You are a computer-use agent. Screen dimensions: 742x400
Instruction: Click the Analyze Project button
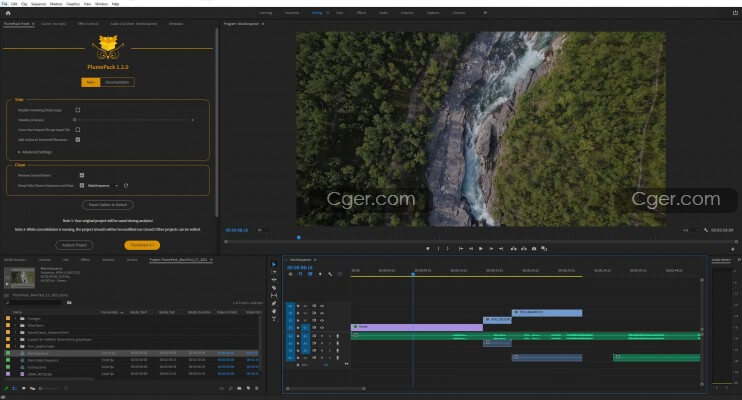click(x=74, y=244)
